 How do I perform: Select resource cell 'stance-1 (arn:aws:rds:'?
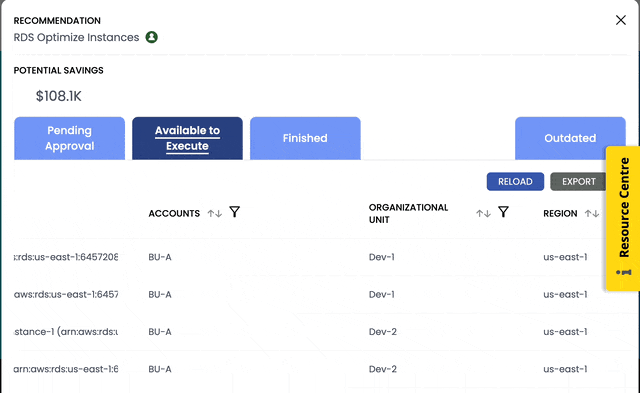(x=66, y=332)
